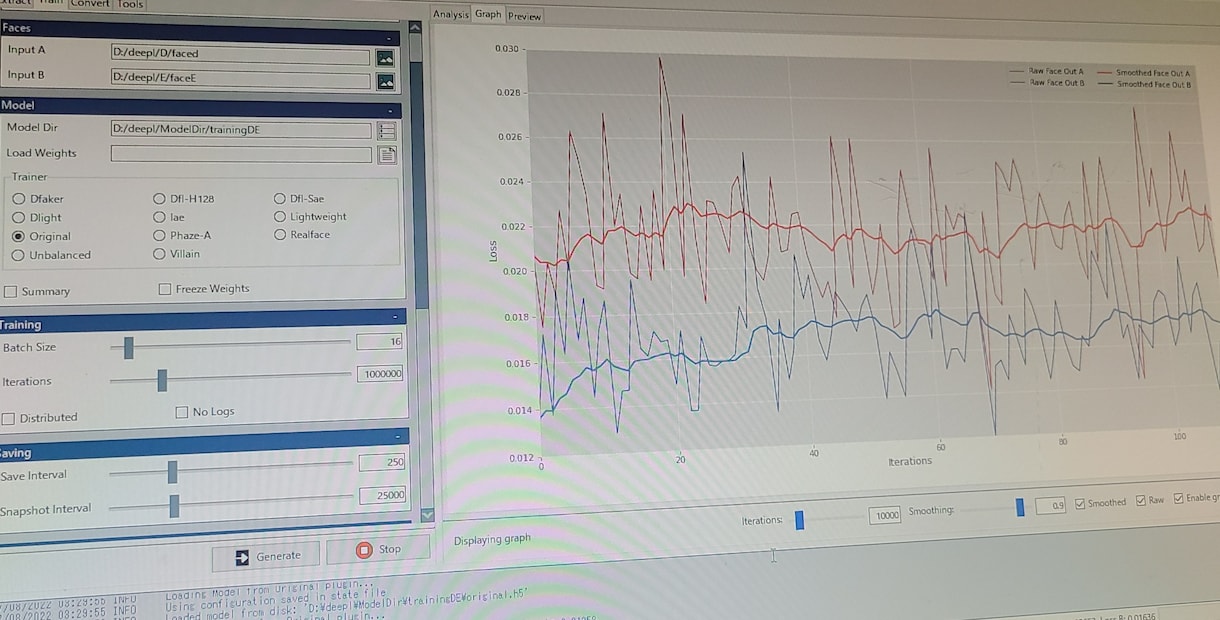Image resolution: width=1220 pixels, height=620 pixels.
Task: Toggle the Freeze Weights checkbox
Action: coord(165,289)
